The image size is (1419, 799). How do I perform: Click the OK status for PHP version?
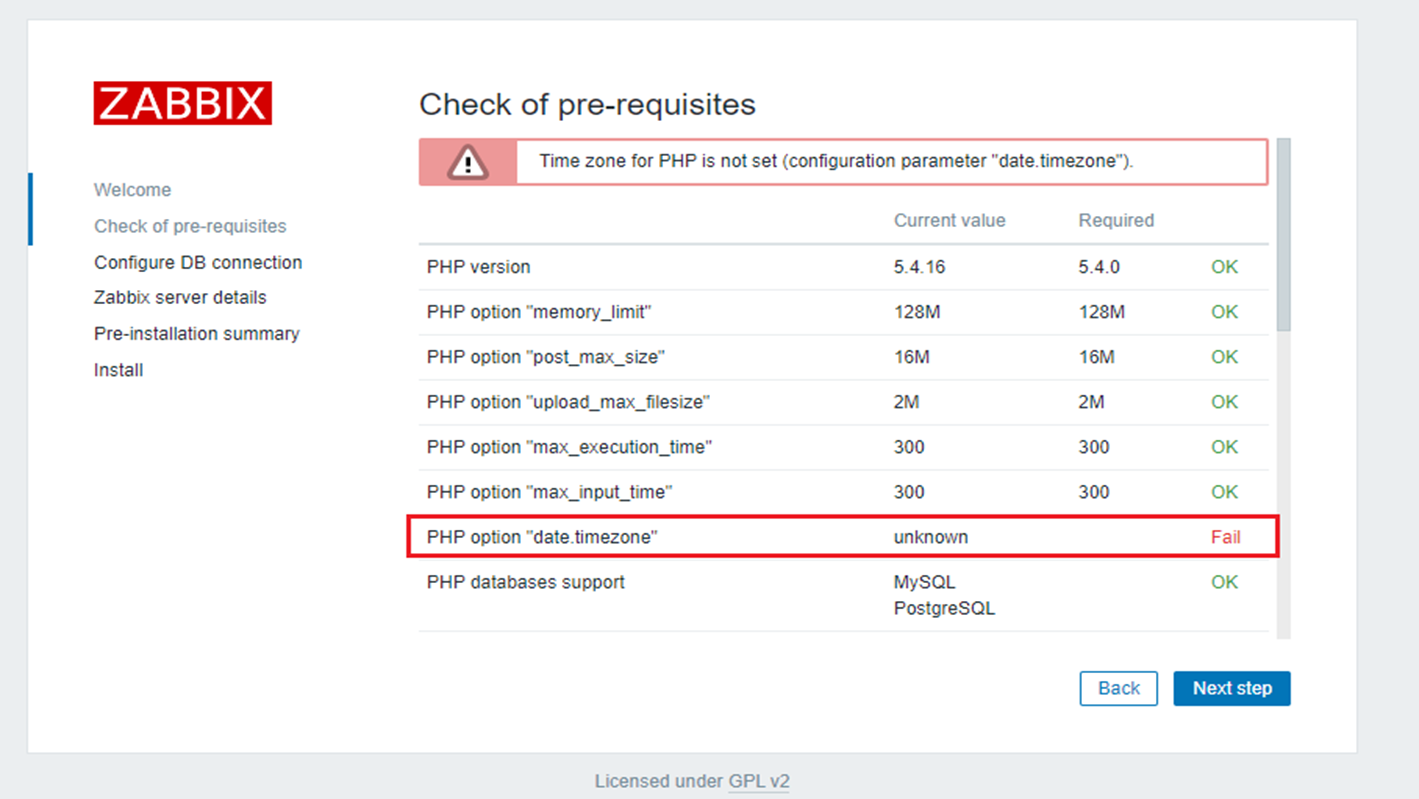point(1224,267)
